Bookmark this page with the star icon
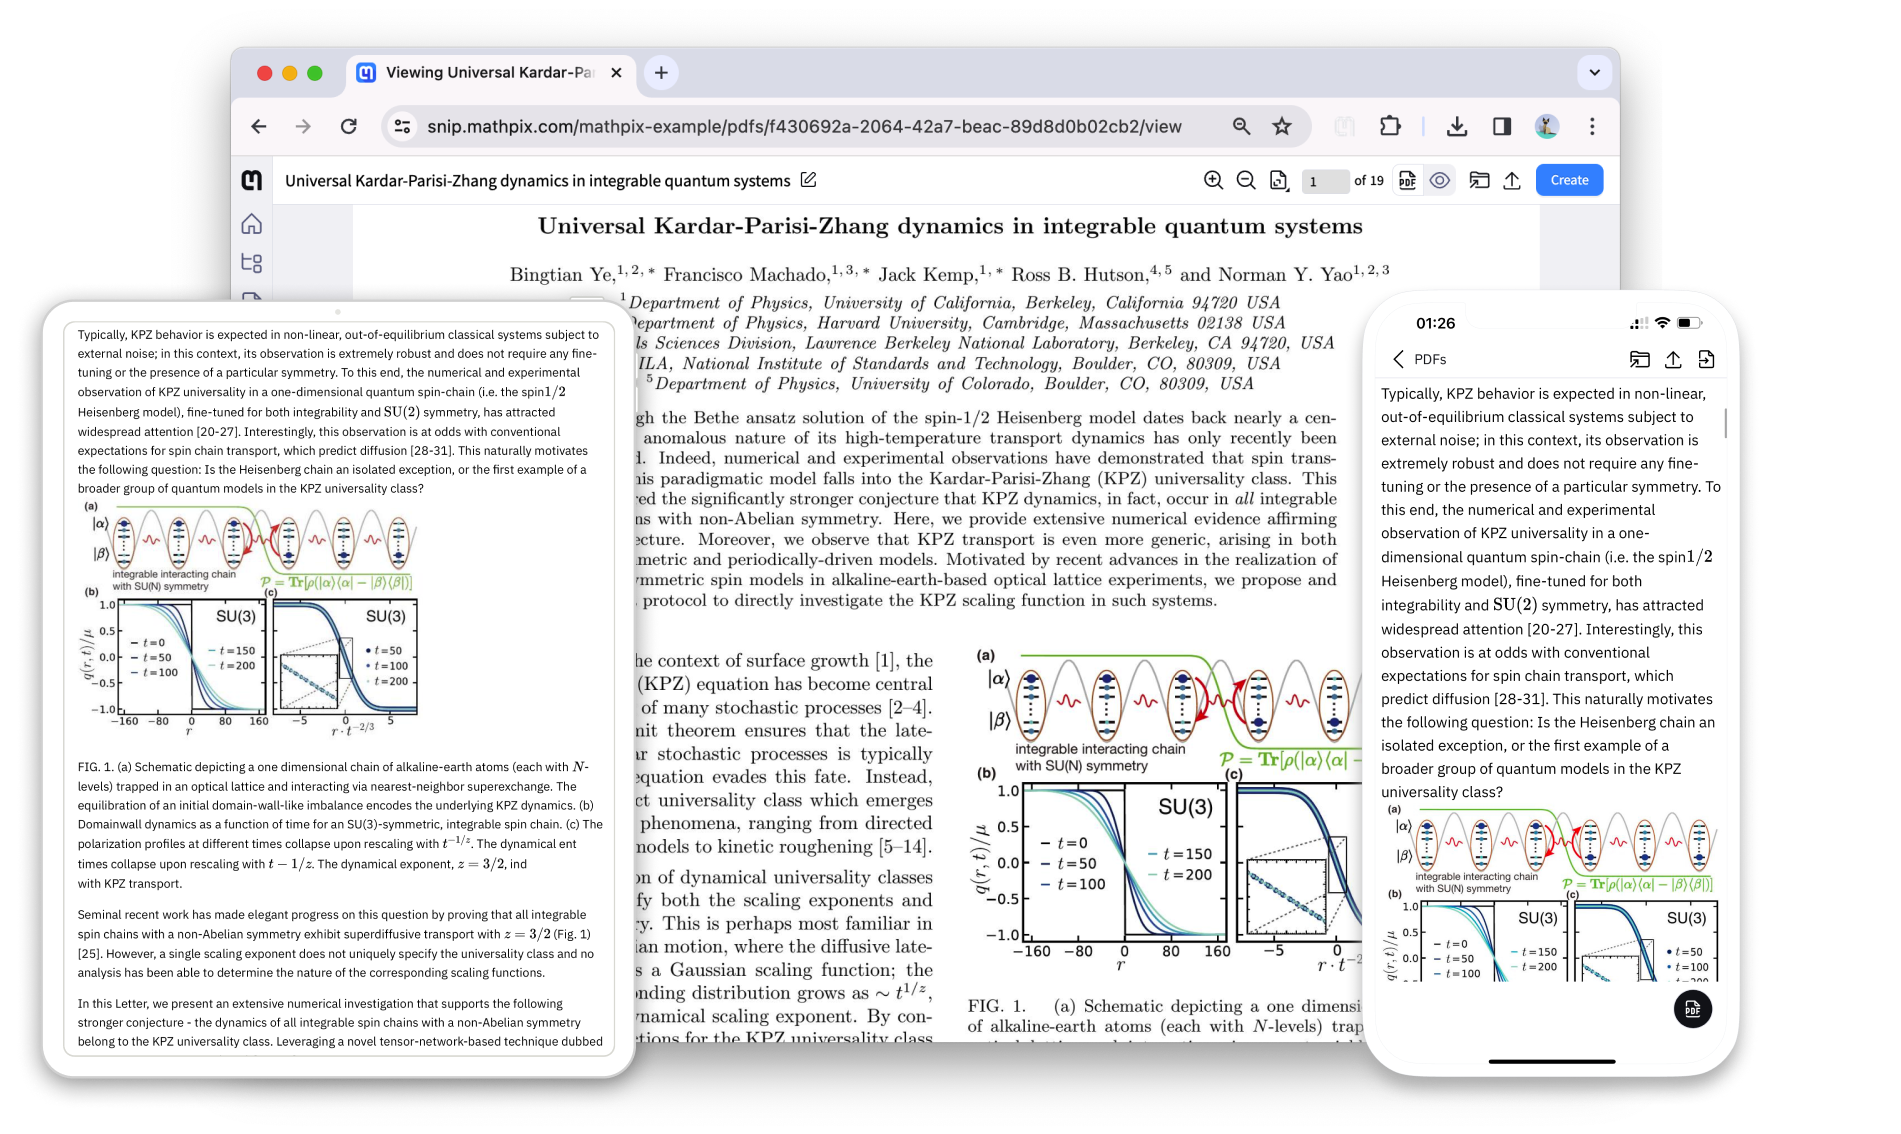The height and width of the screenshot is (1134, 1901). [1282, 126]
